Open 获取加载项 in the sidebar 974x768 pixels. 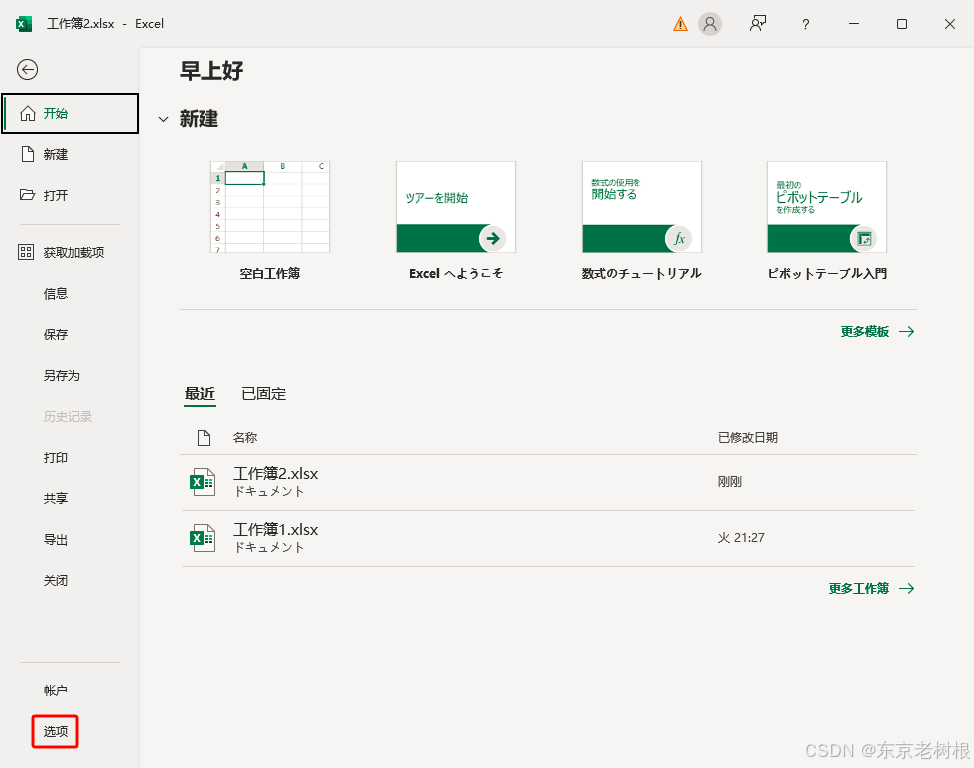tap(70, 252)
